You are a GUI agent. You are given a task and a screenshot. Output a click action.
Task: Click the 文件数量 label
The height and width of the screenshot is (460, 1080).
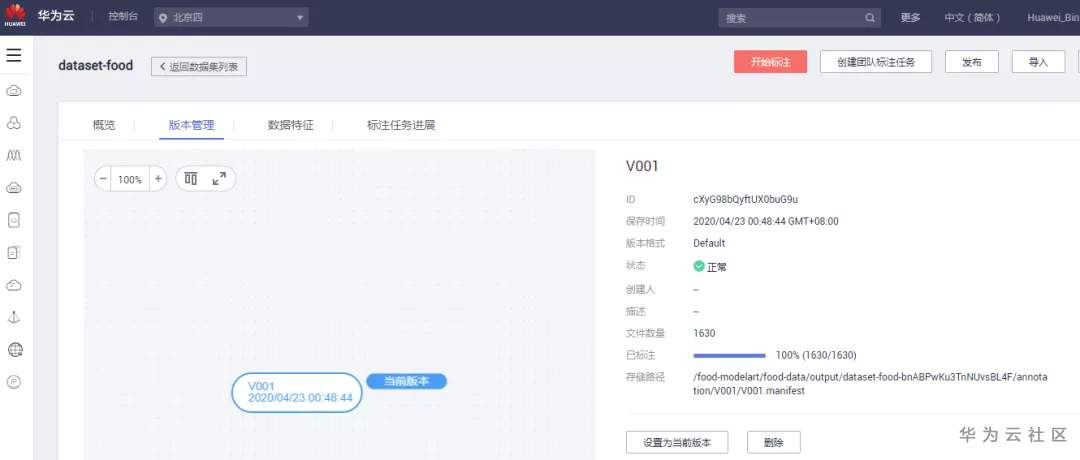(x=645, y=333)
